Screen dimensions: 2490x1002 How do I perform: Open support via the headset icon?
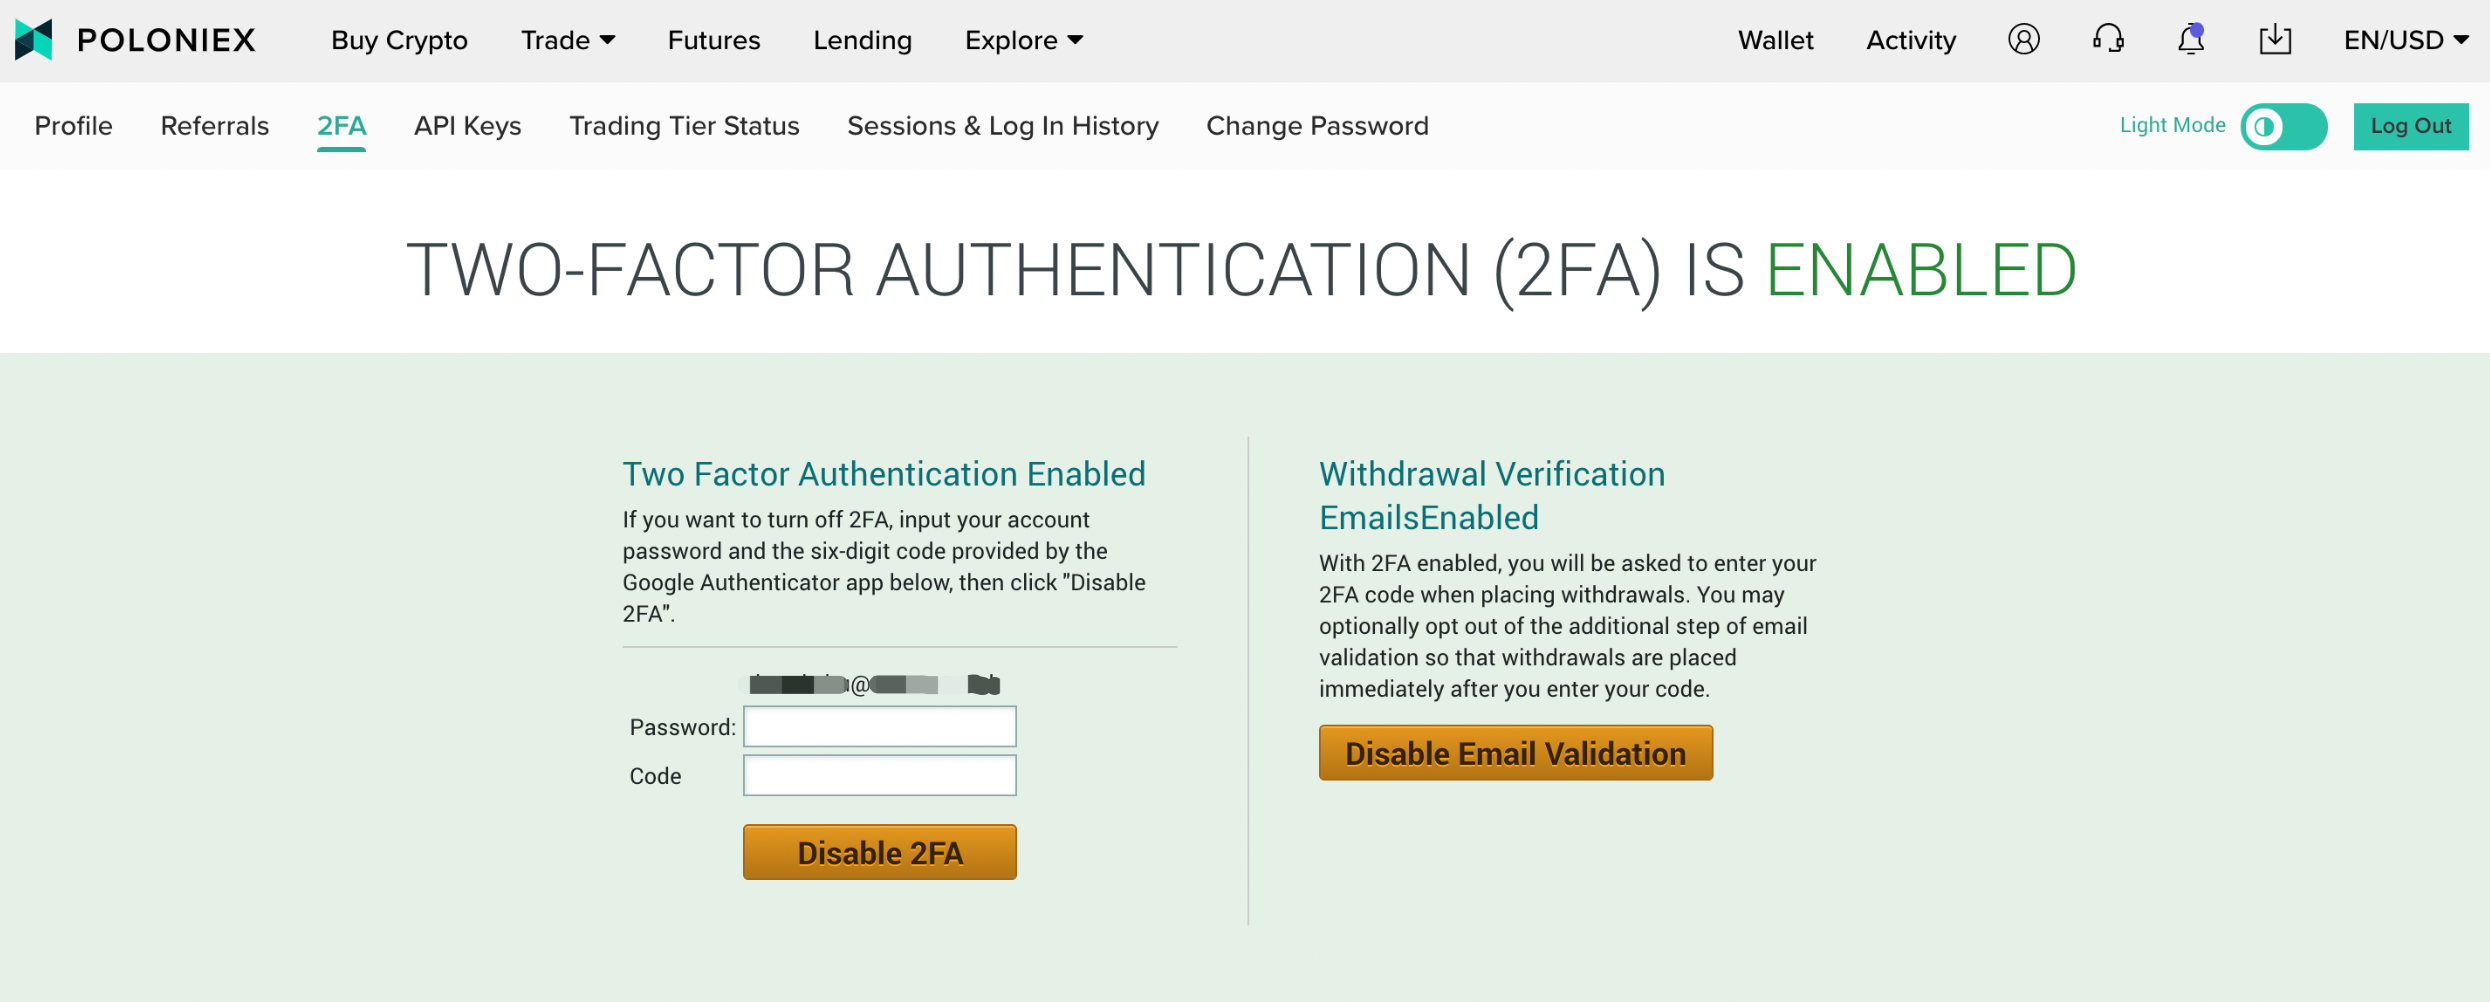2108,39
